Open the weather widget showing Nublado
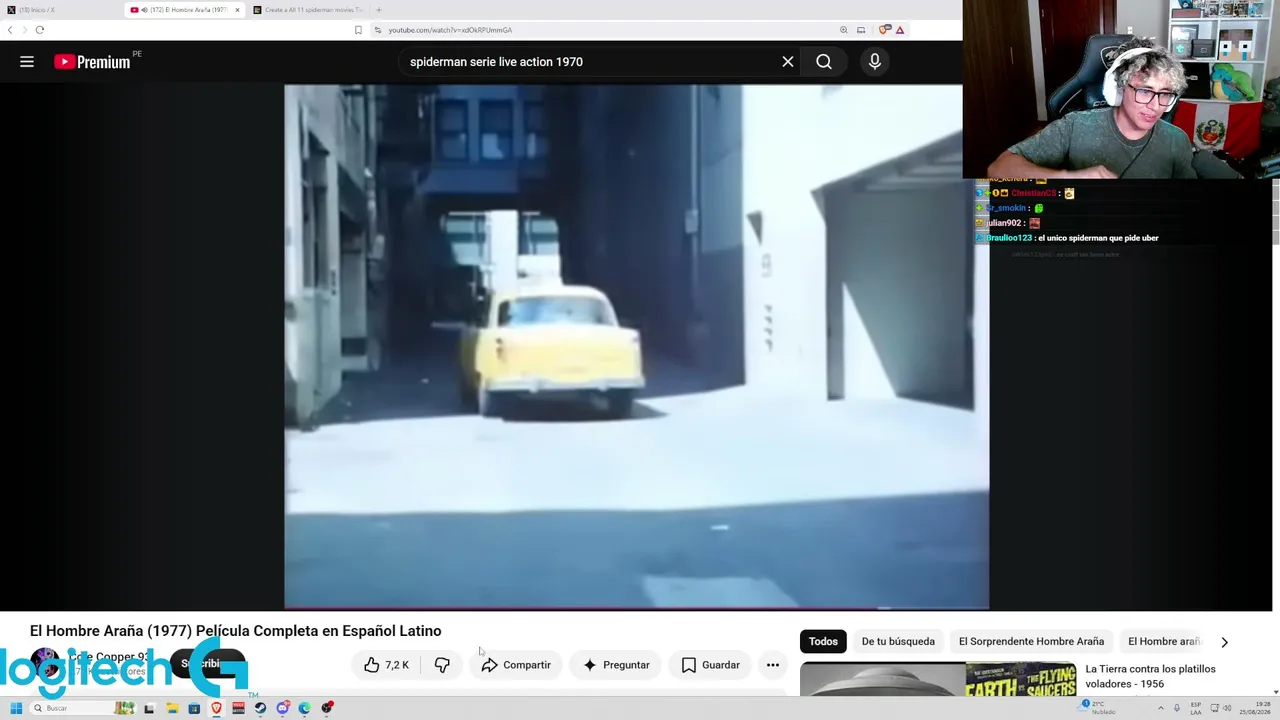This screenshot has height=720, width=1280. 1098,708
